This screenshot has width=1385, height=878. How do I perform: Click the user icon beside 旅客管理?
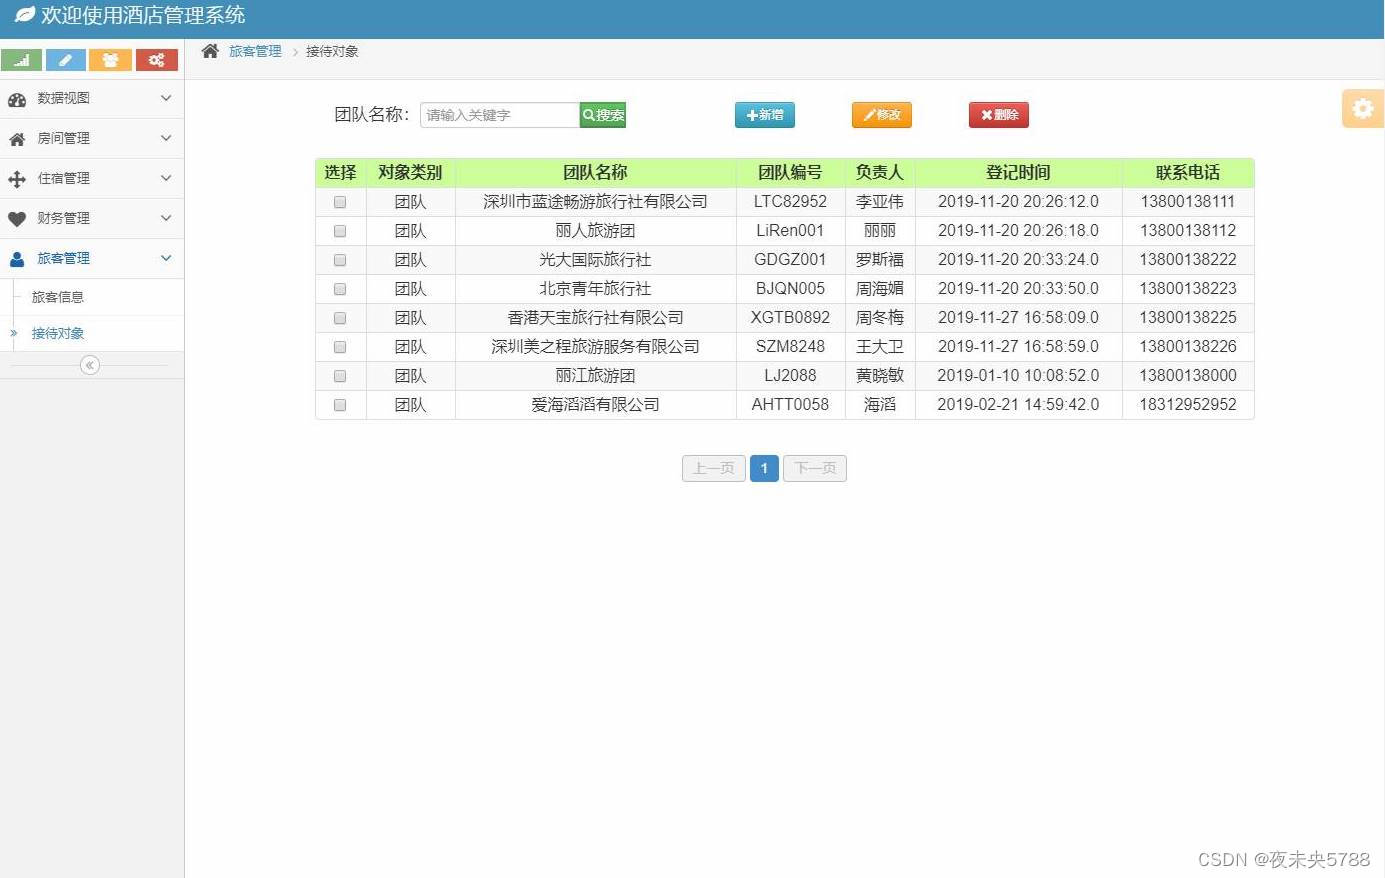(x=17, y=259)
